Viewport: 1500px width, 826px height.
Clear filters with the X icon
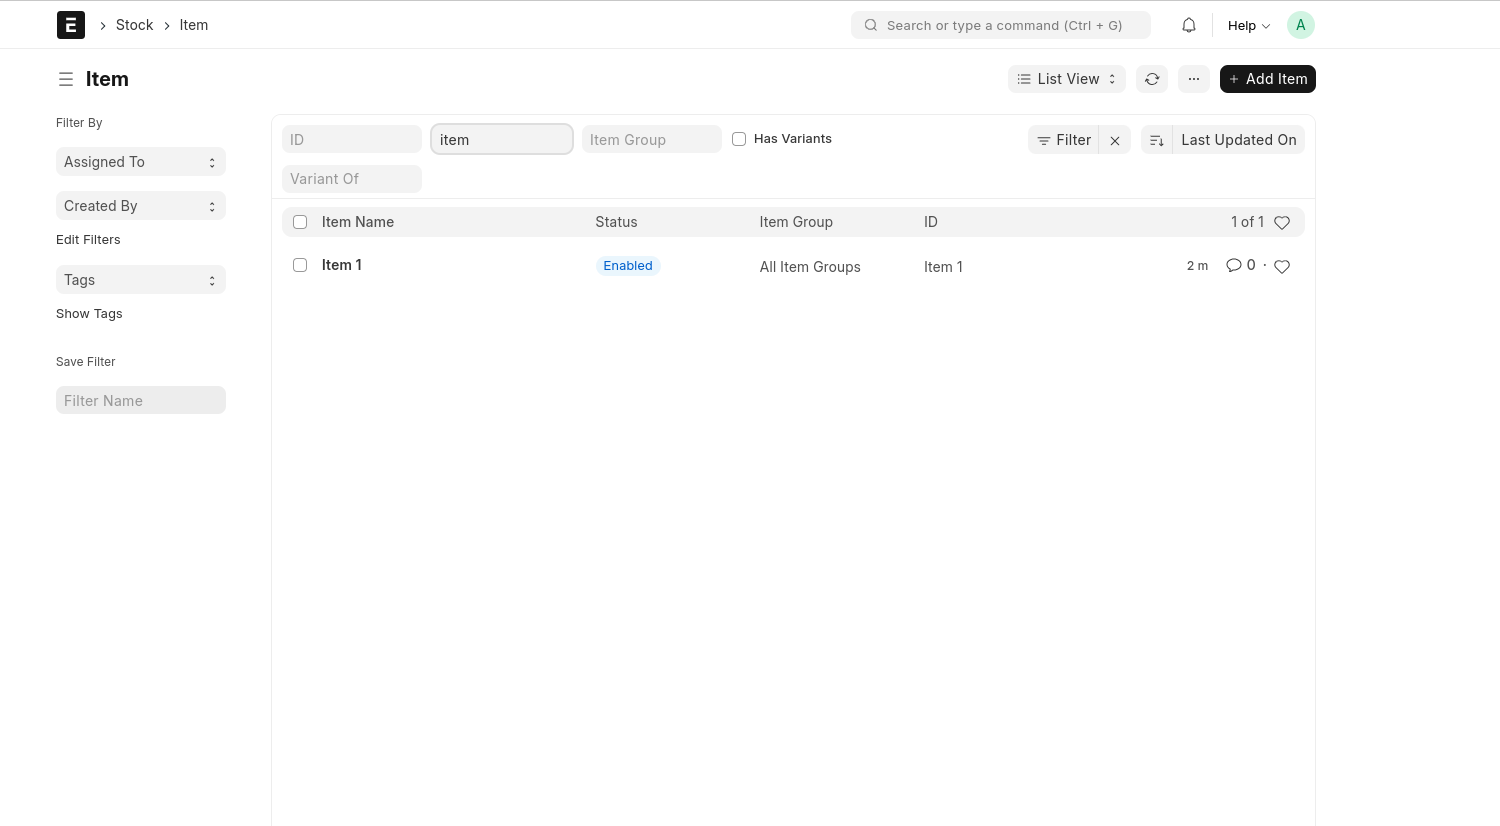(1115, 141)
